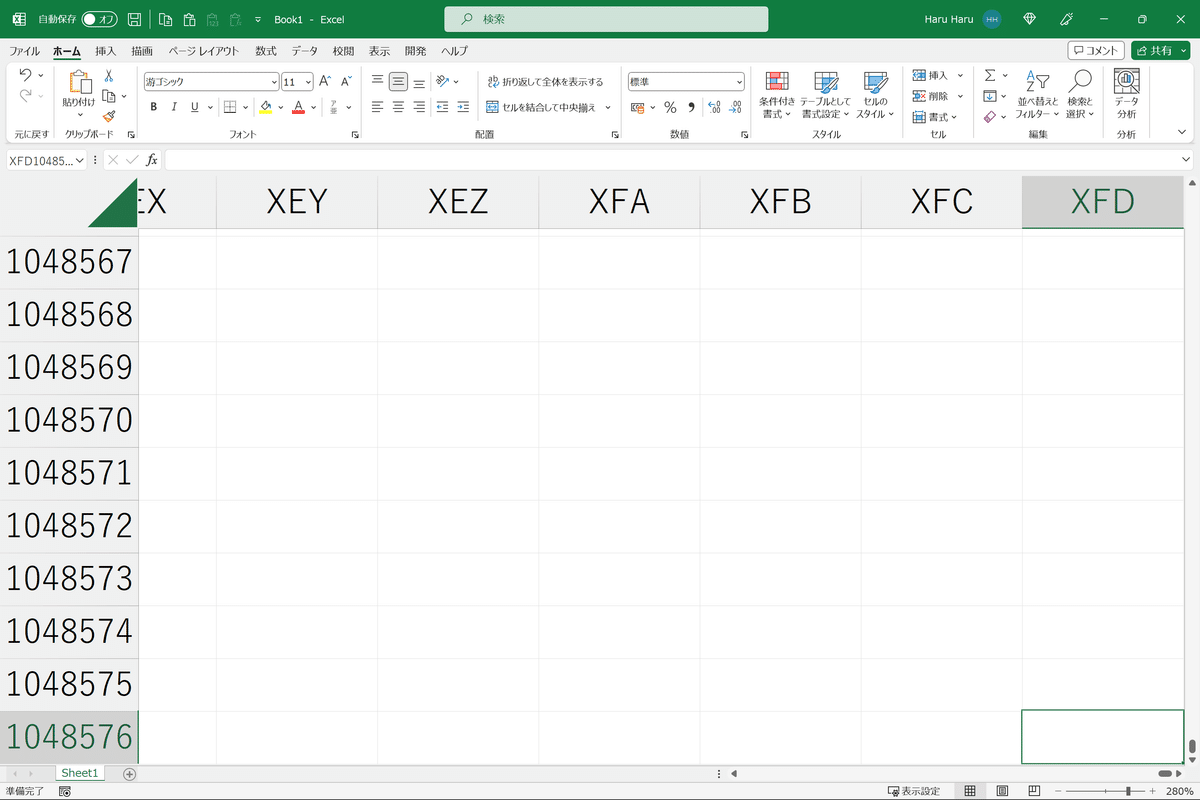Toggle 折り返して全体を表示する wrap text
Viewport: 1200px width, 800px height.
point(540,82)
